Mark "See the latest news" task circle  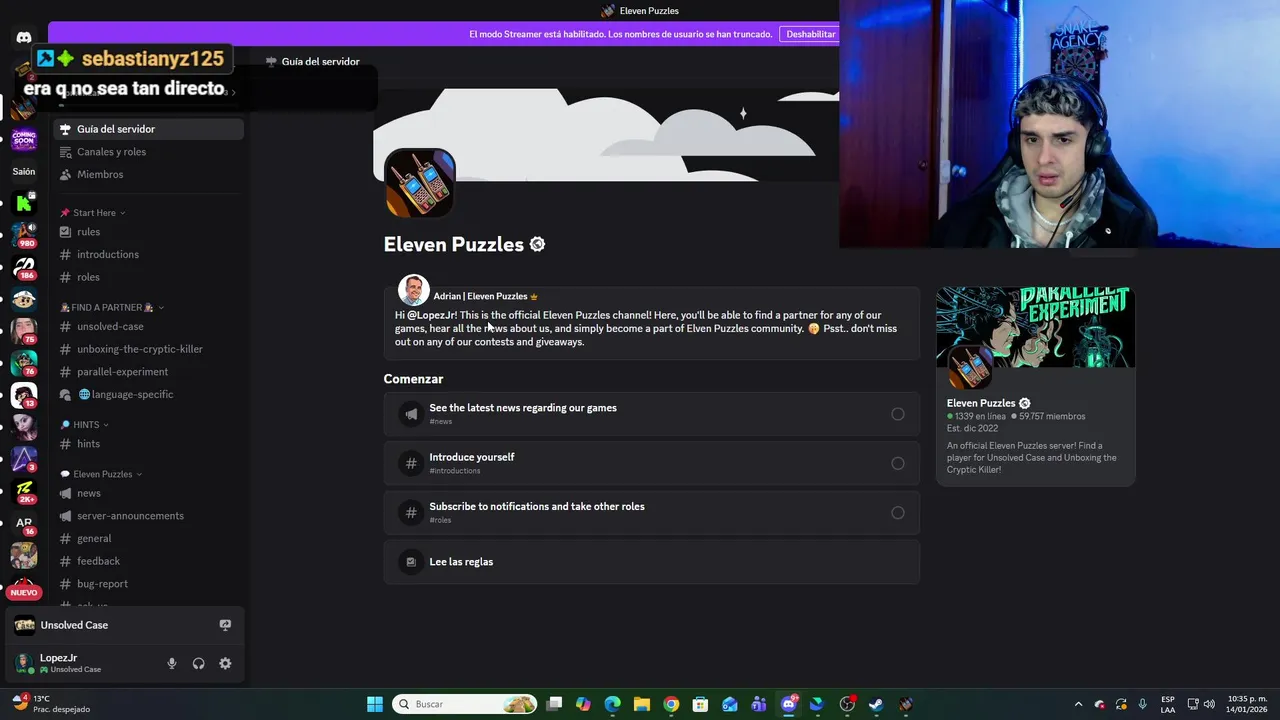click(897, 414)
